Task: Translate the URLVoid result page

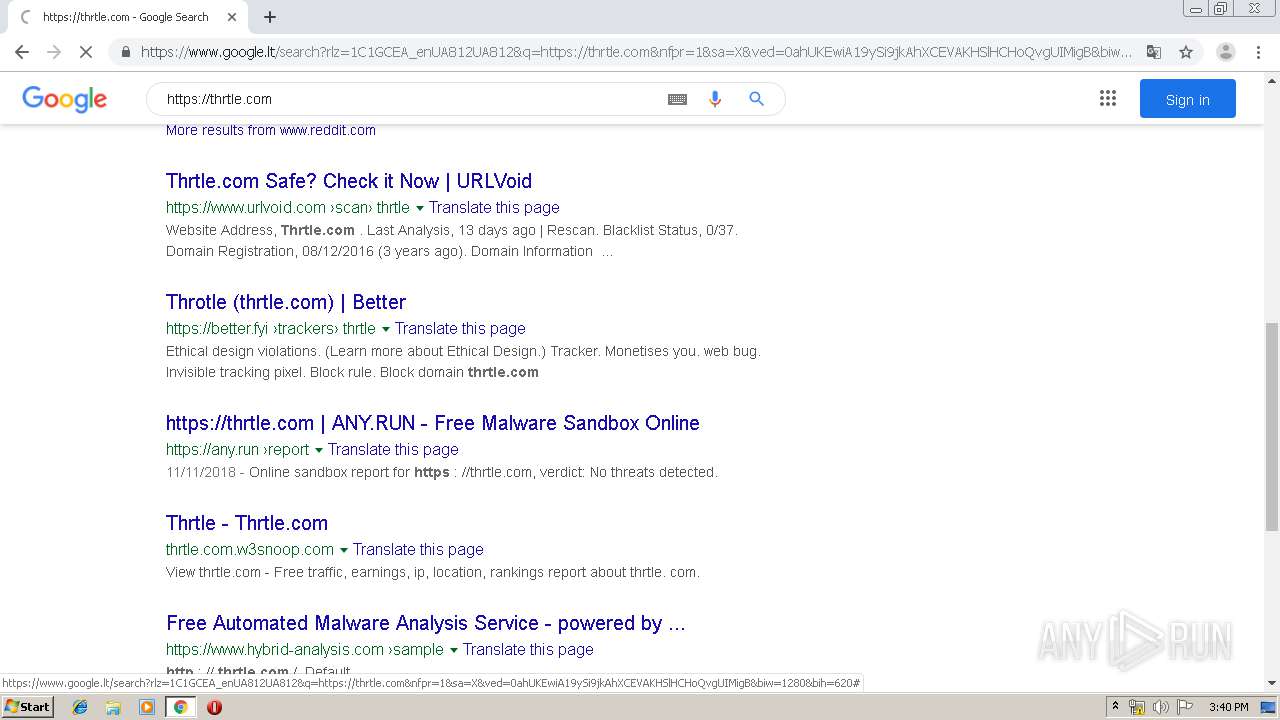Action: 494,208
